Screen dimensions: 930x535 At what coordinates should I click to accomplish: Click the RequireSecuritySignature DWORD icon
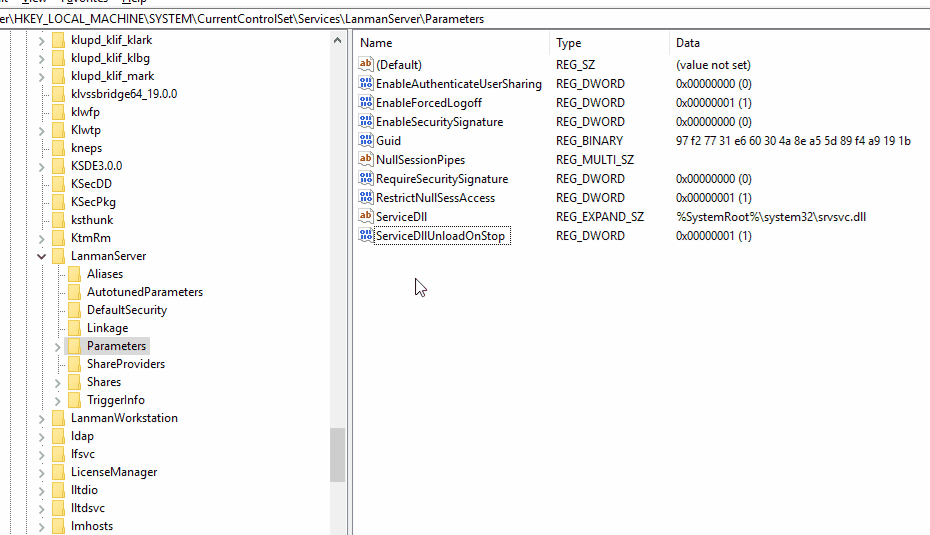coord(366,178)
